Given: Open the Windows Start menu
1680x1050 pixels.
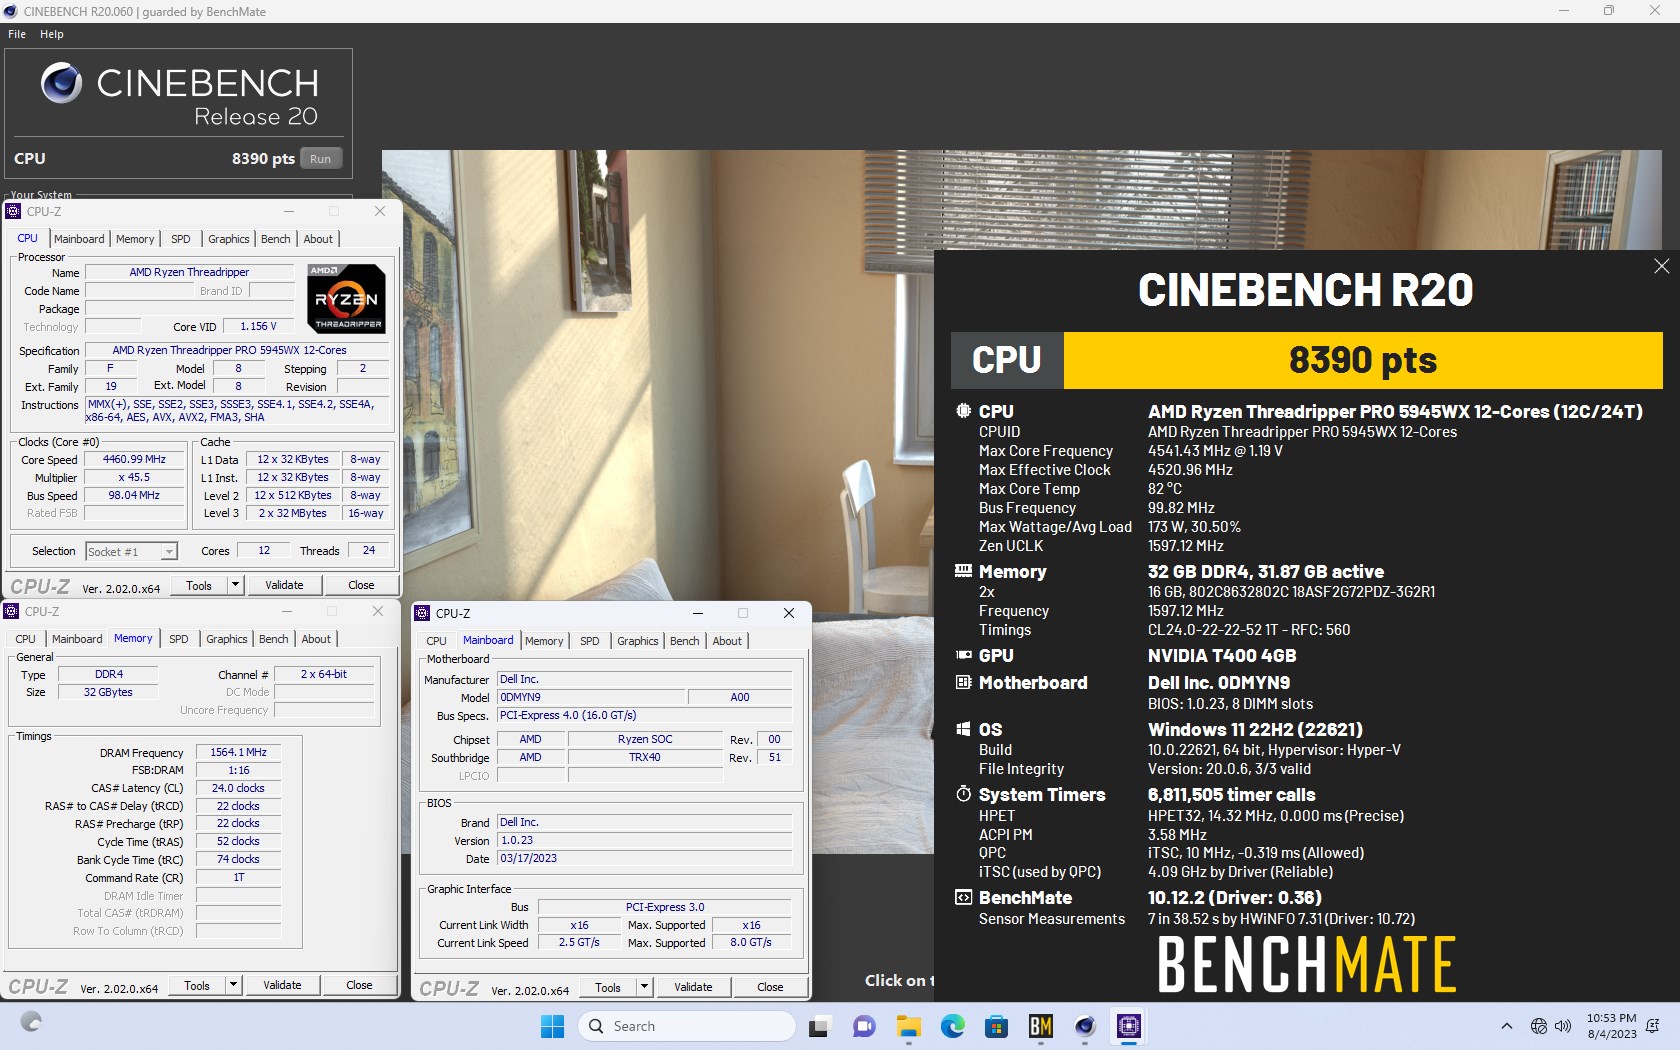Looking at the screenshot, I should click(x=552, y=1026).
